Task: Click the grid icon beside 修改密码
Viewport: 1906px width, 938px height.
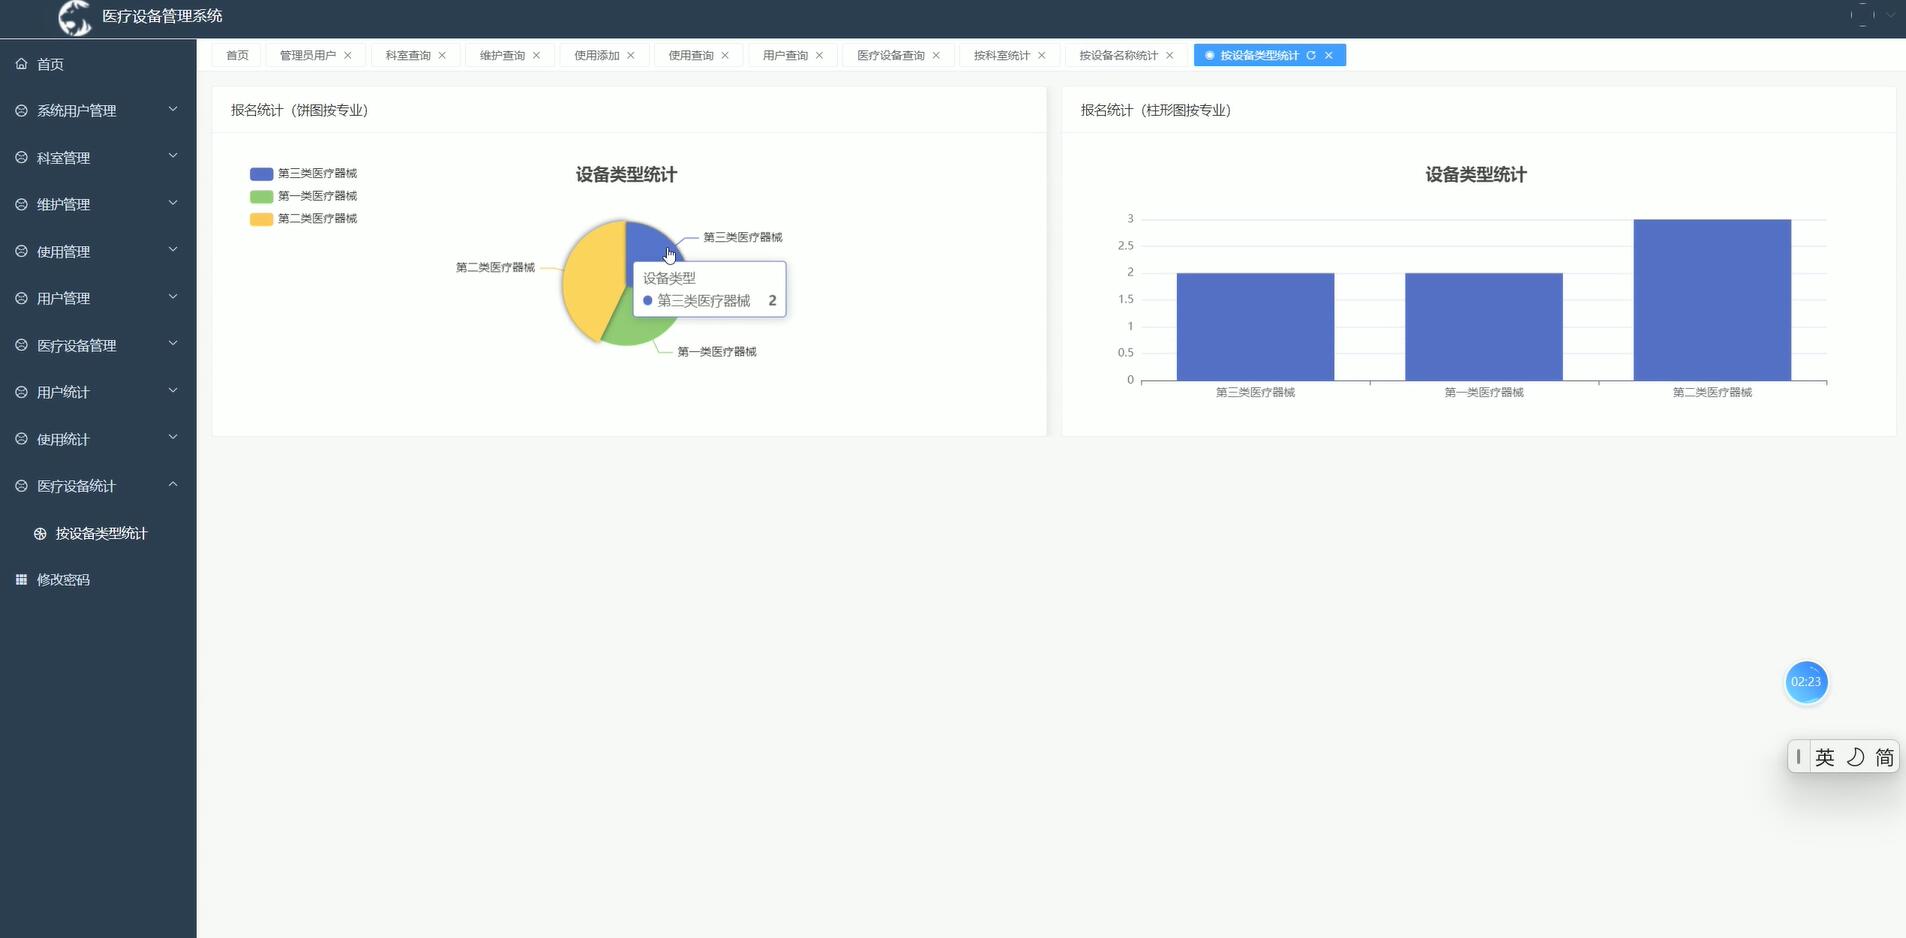Action: [19, 579]
